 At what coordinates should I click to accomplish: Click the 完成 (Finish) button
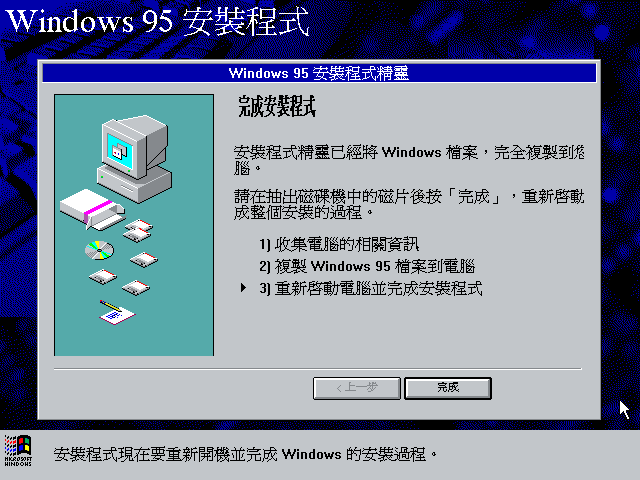(448, 388)
